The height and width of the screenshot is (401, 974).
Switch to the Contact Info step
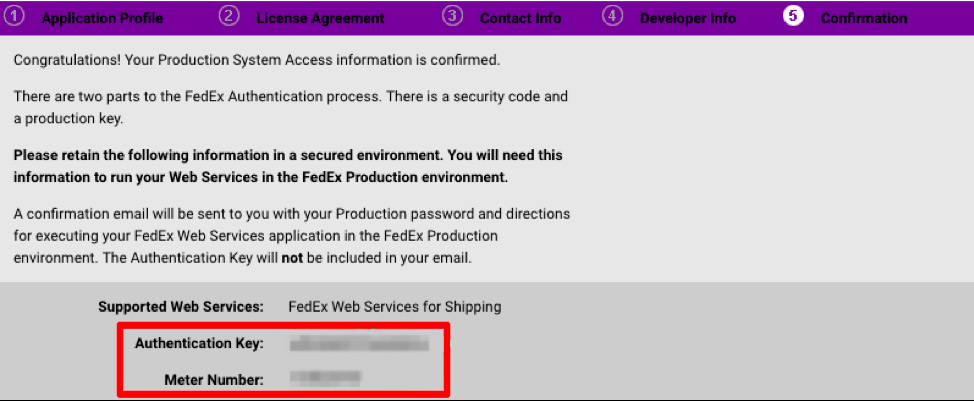(x=520, y=18)
